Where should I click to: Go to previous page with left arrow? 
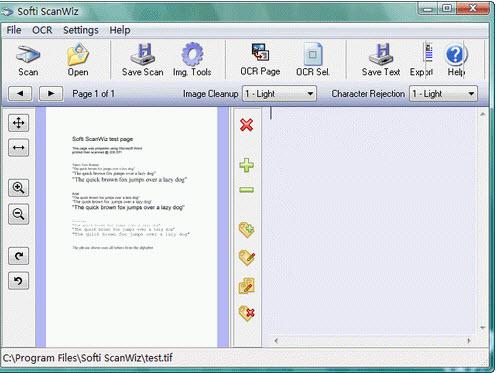pos(20,94)
